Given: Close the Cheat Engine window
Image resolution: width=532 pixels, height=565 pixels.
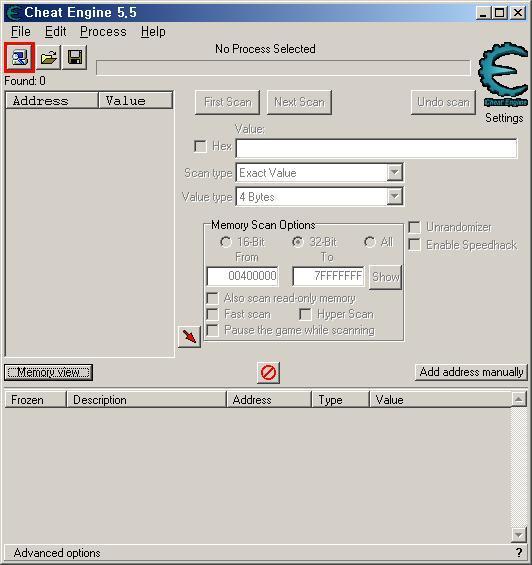Looking at the screenshot, I should pos(518,13).
